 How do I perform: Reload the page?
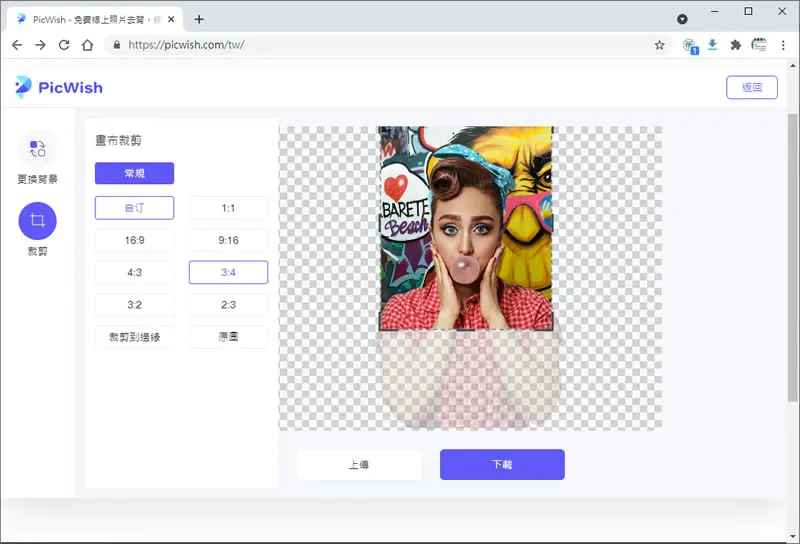tap(64, 45)
